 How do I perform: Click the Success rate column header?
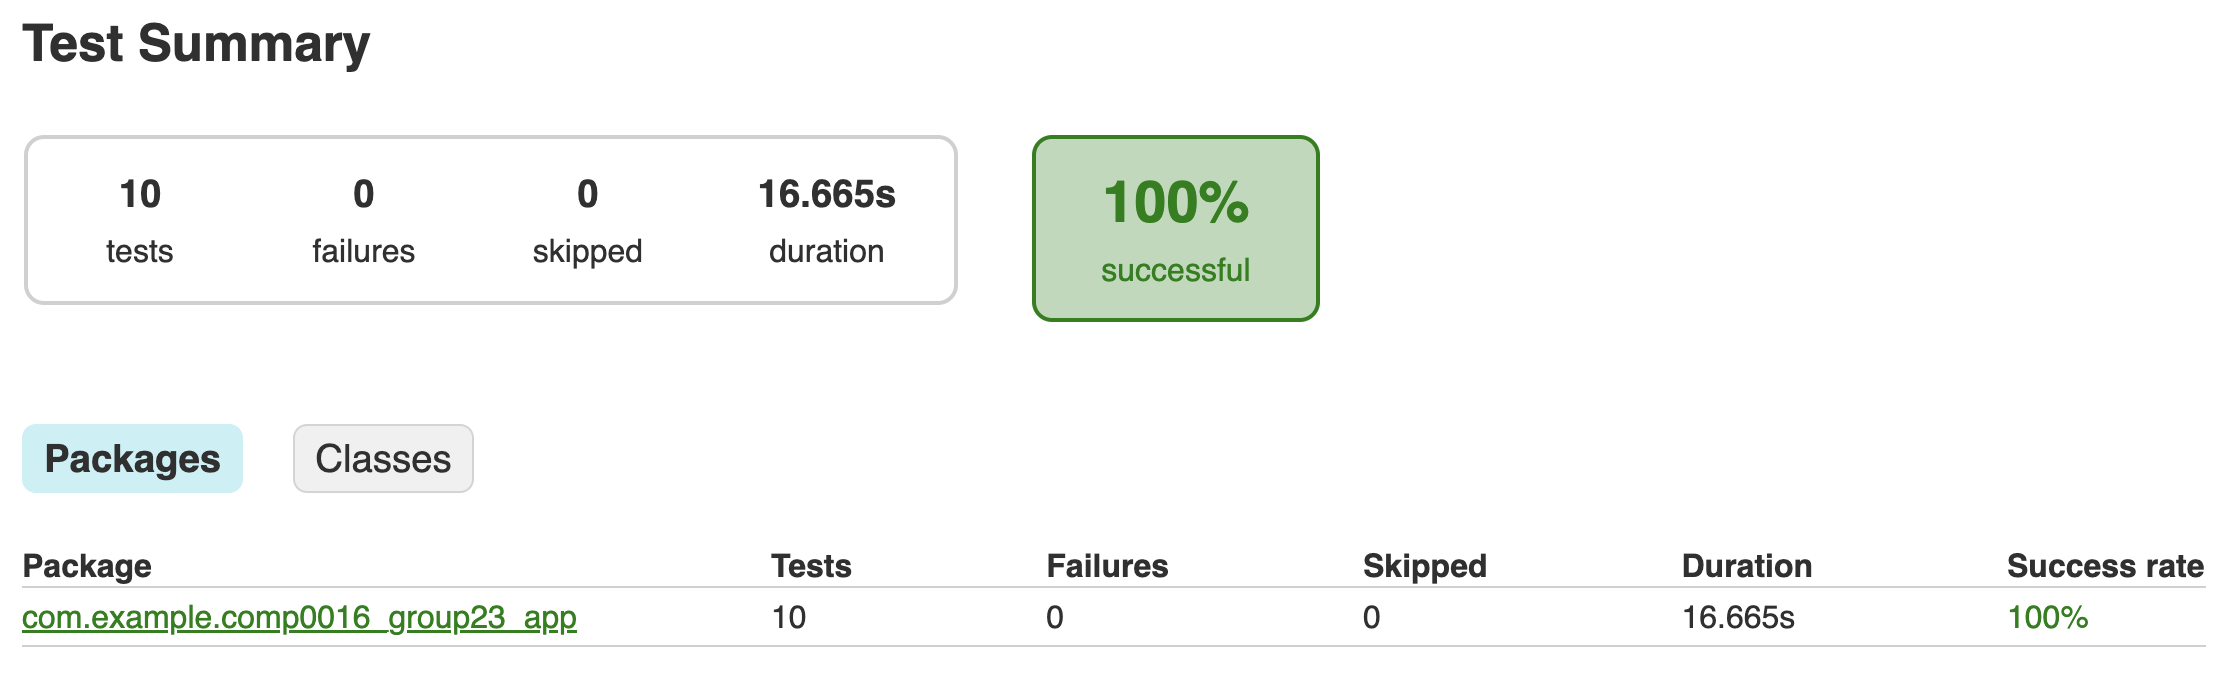[x=2105, y=566]
